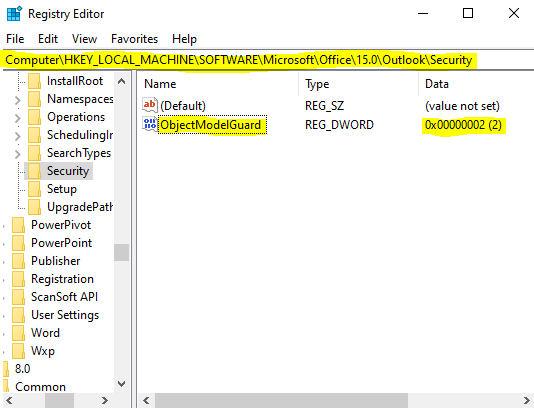Click tree pane scroll right arrow

click(105, 400)
